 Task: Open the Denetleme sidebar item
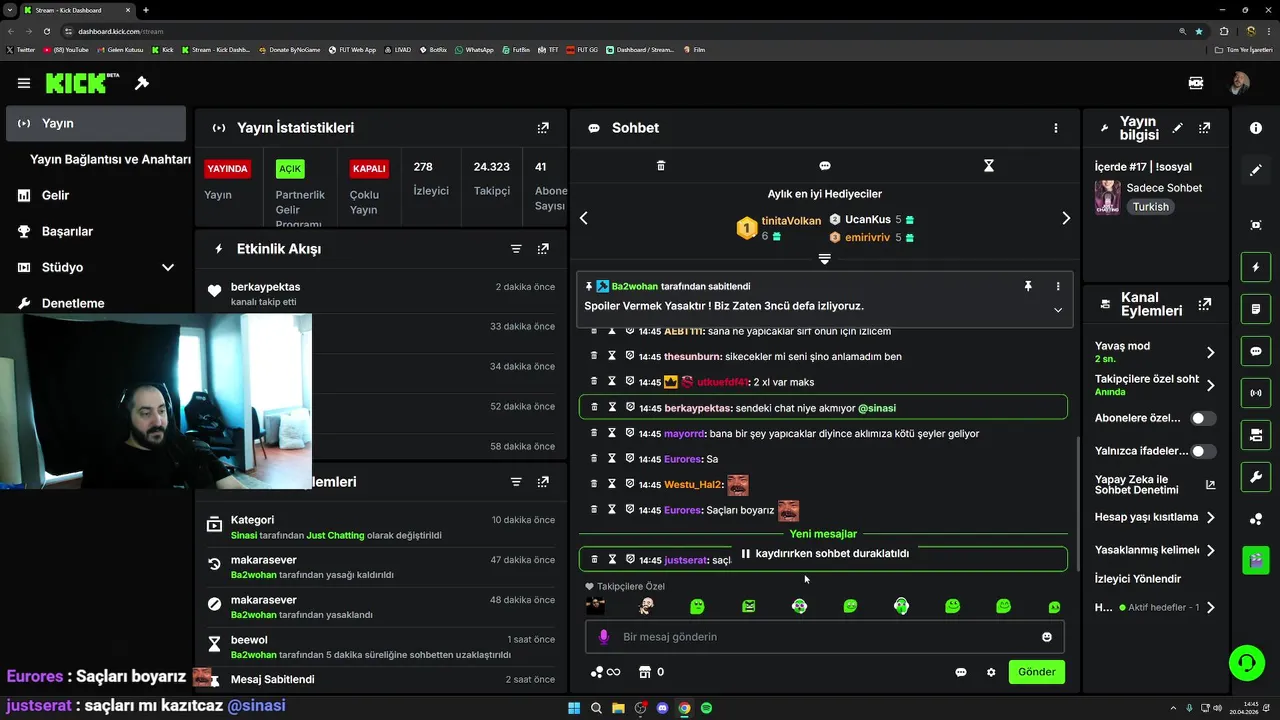pyautogui.click(x=73, y=303)
